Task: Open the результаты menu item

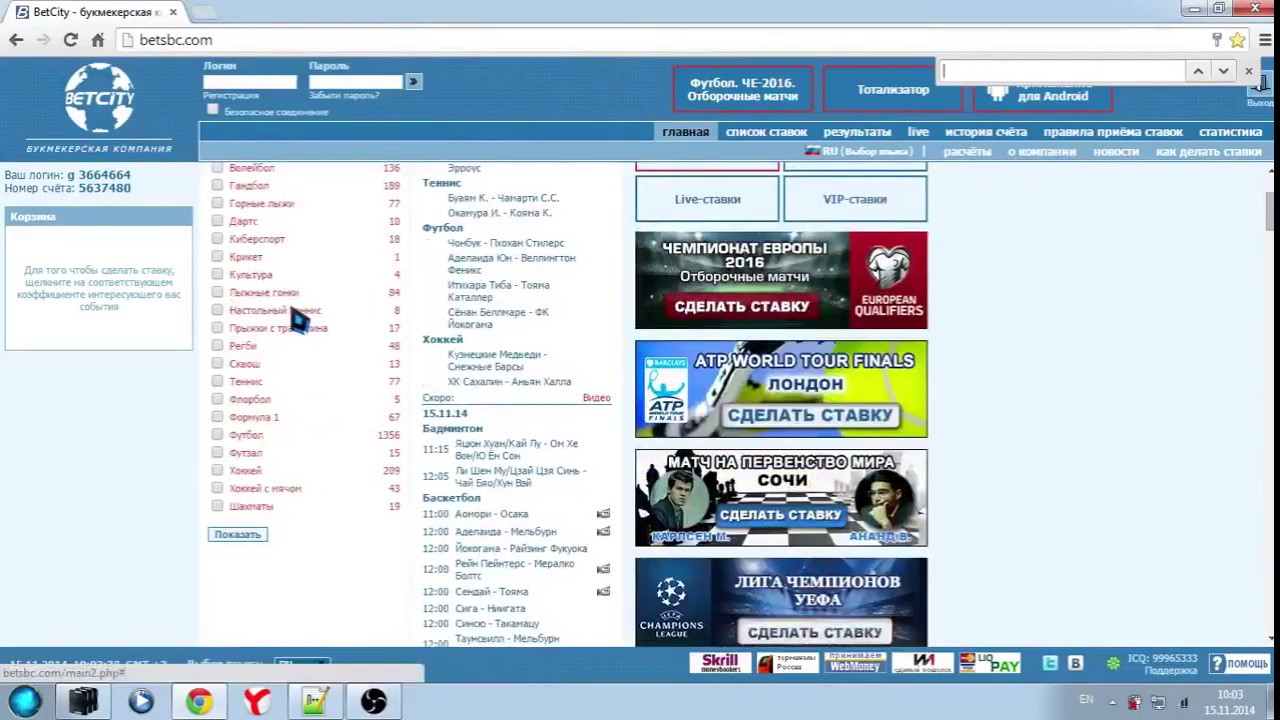Action: (857, 132)
